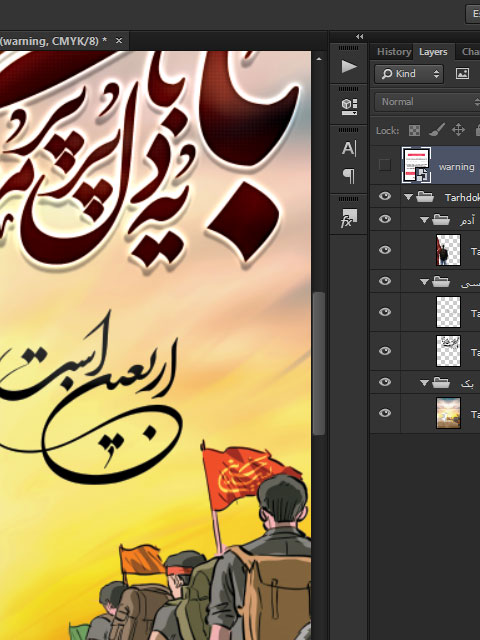This screenshot has height=640, width=480.
Task: Click the آدم group folder icon
Action: pos(441,220)
